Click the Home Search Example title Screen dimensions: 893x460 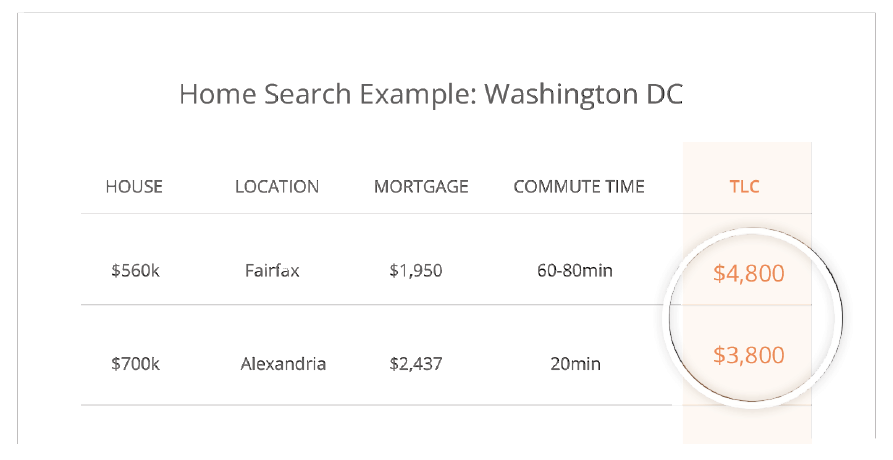430,95
